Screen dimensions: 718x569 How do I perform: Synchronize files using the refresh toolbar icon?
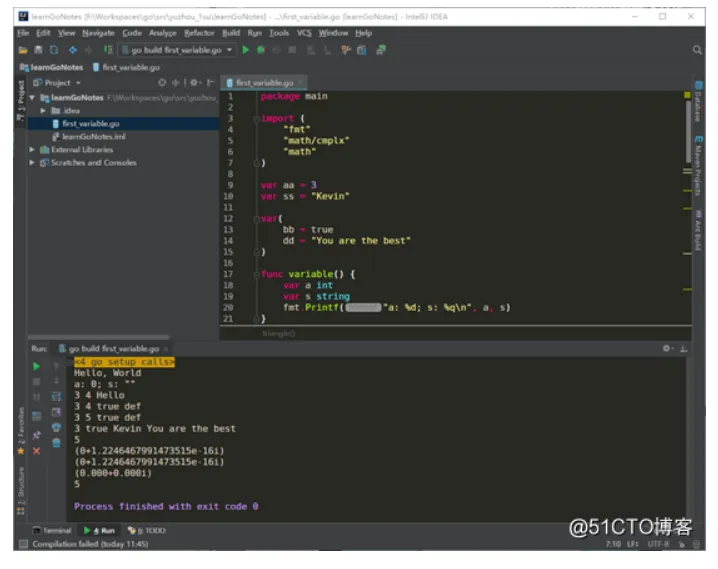point(54,50)
